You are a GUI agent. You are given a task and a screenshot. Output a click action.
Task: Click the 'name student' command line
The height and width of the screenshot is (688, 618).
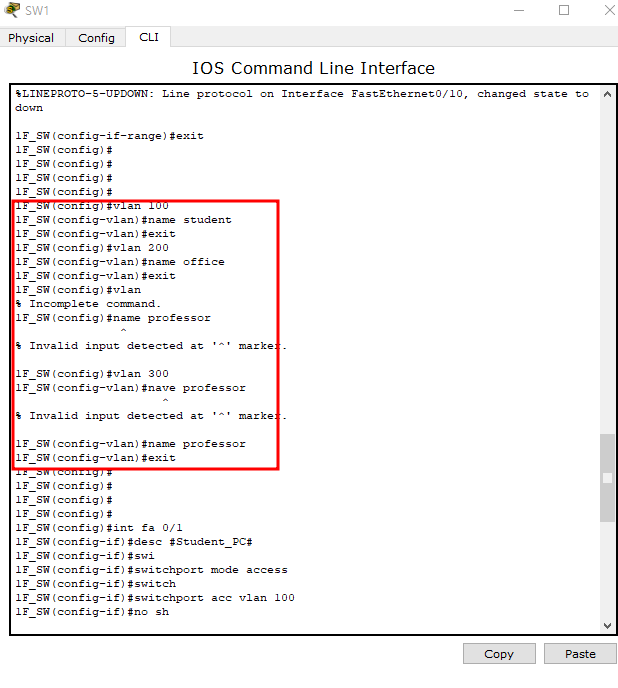click(123, 220)
